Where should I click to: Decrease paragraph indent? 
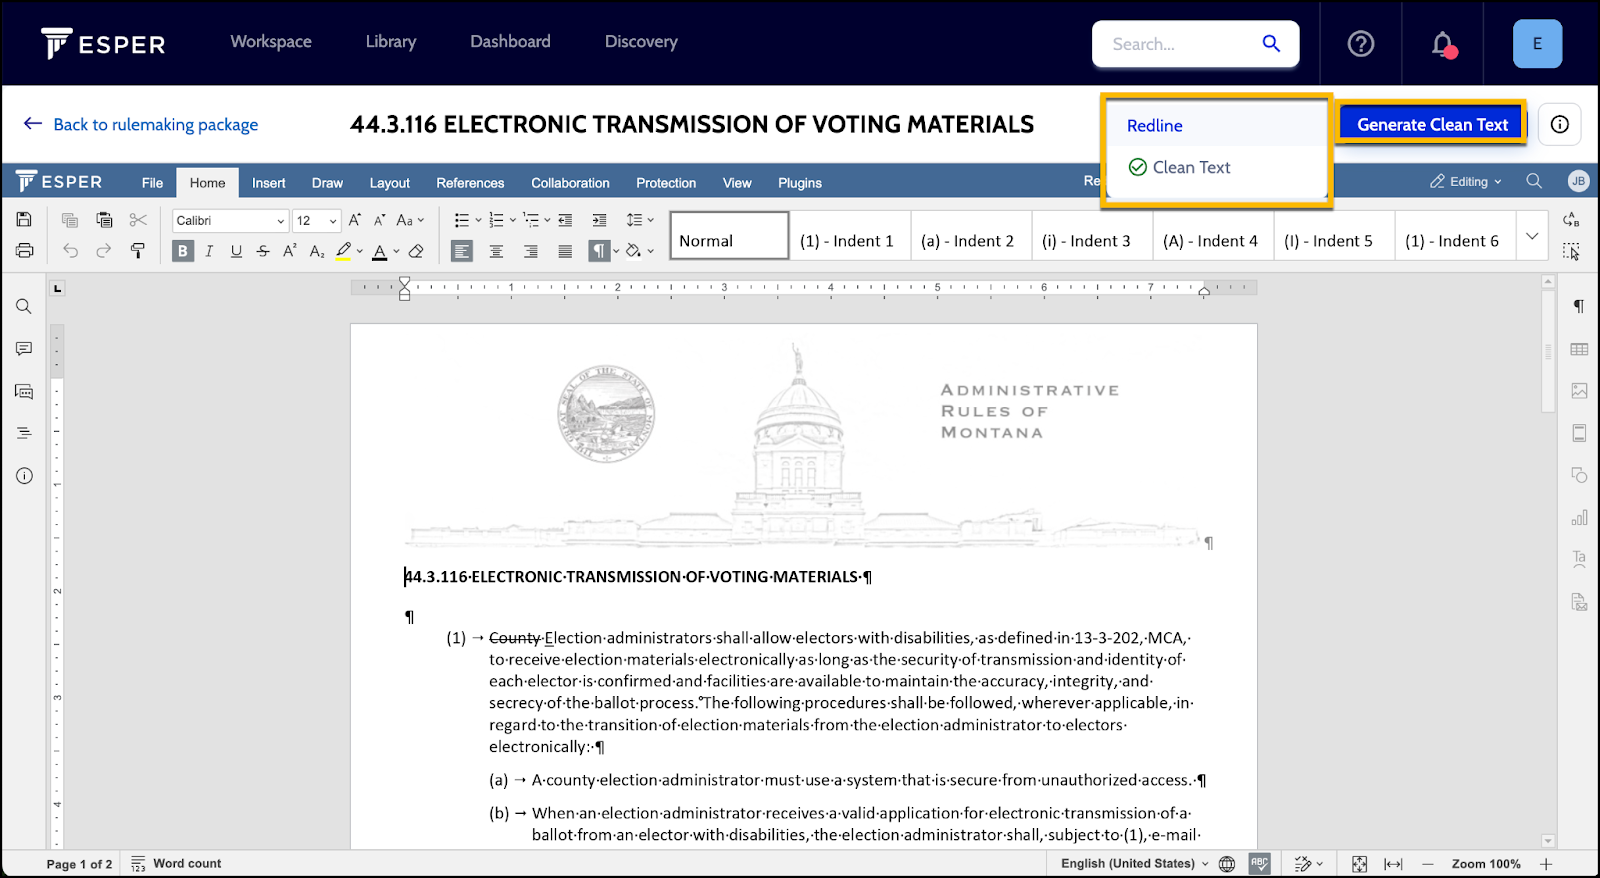tap(565, 220)
